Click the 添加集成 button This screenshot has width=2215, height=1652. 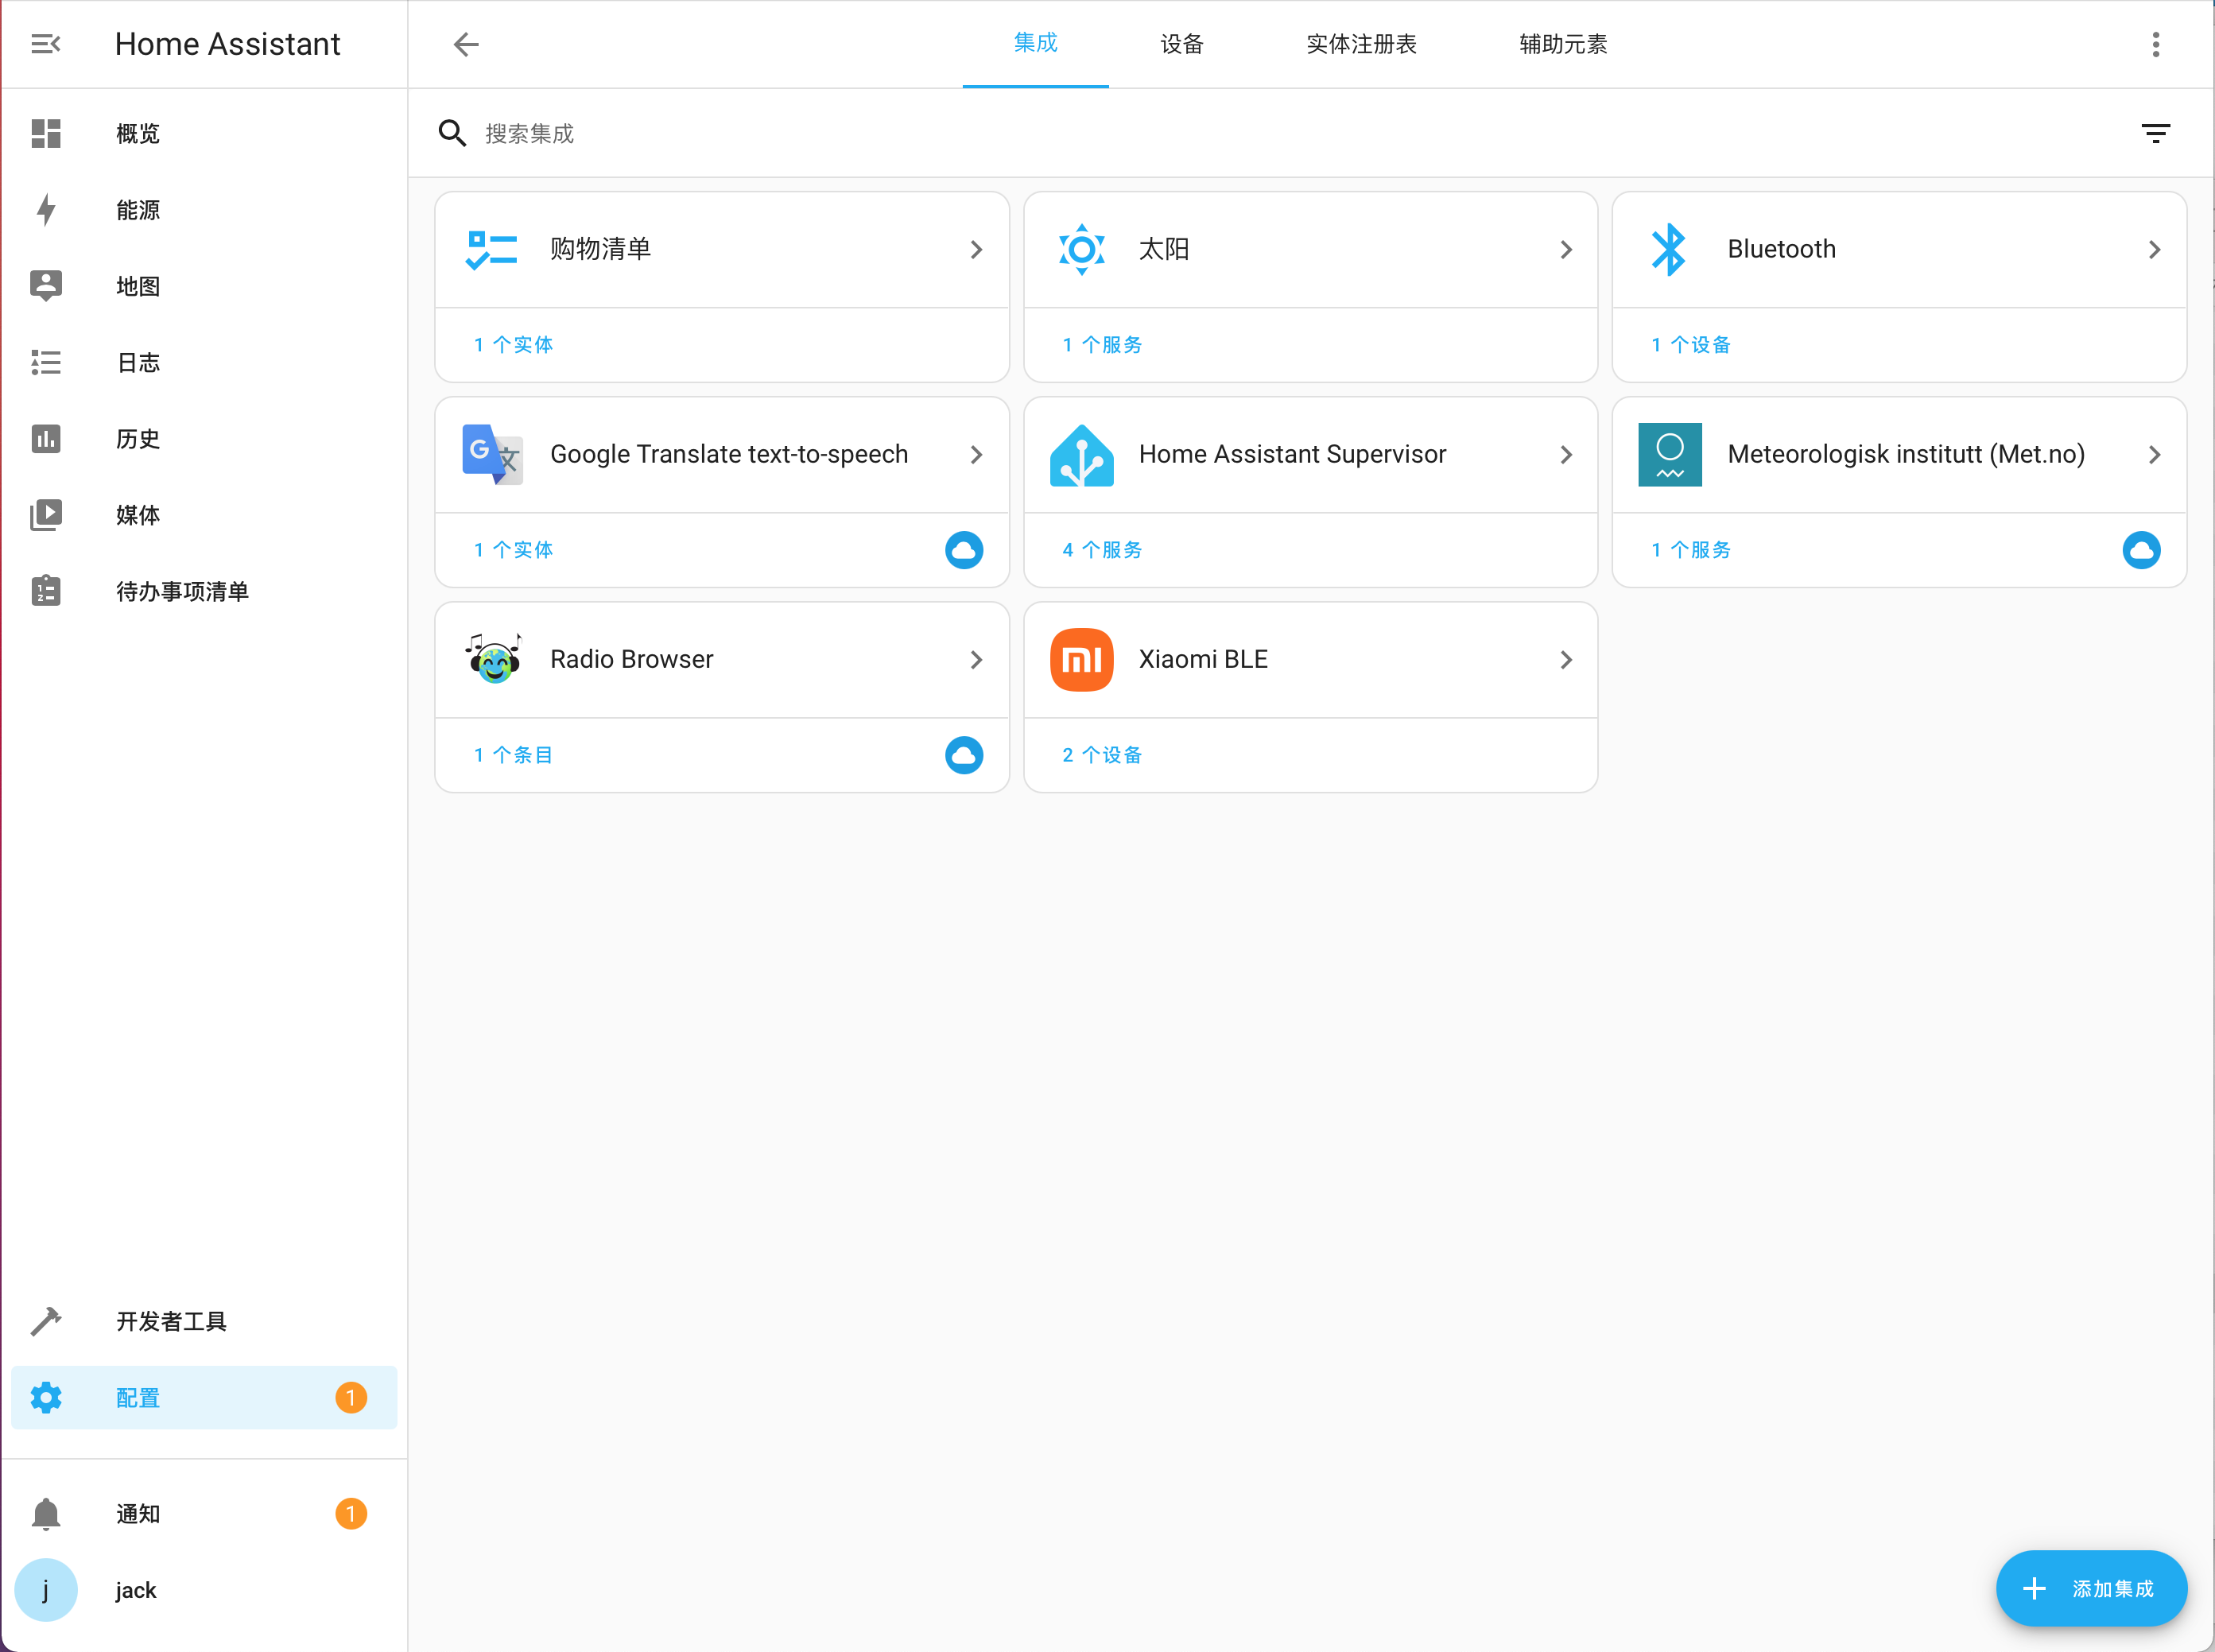(2090, 1588)
